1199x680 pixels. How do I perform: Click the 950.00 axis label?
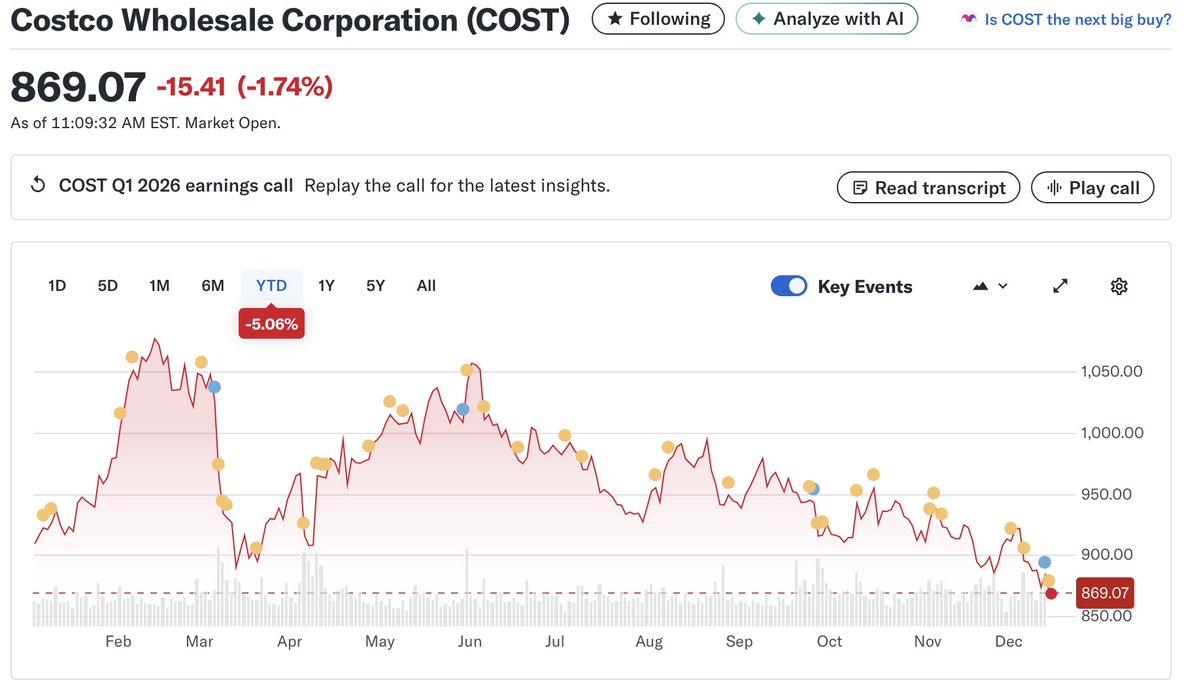click(x=1106, y=494)
